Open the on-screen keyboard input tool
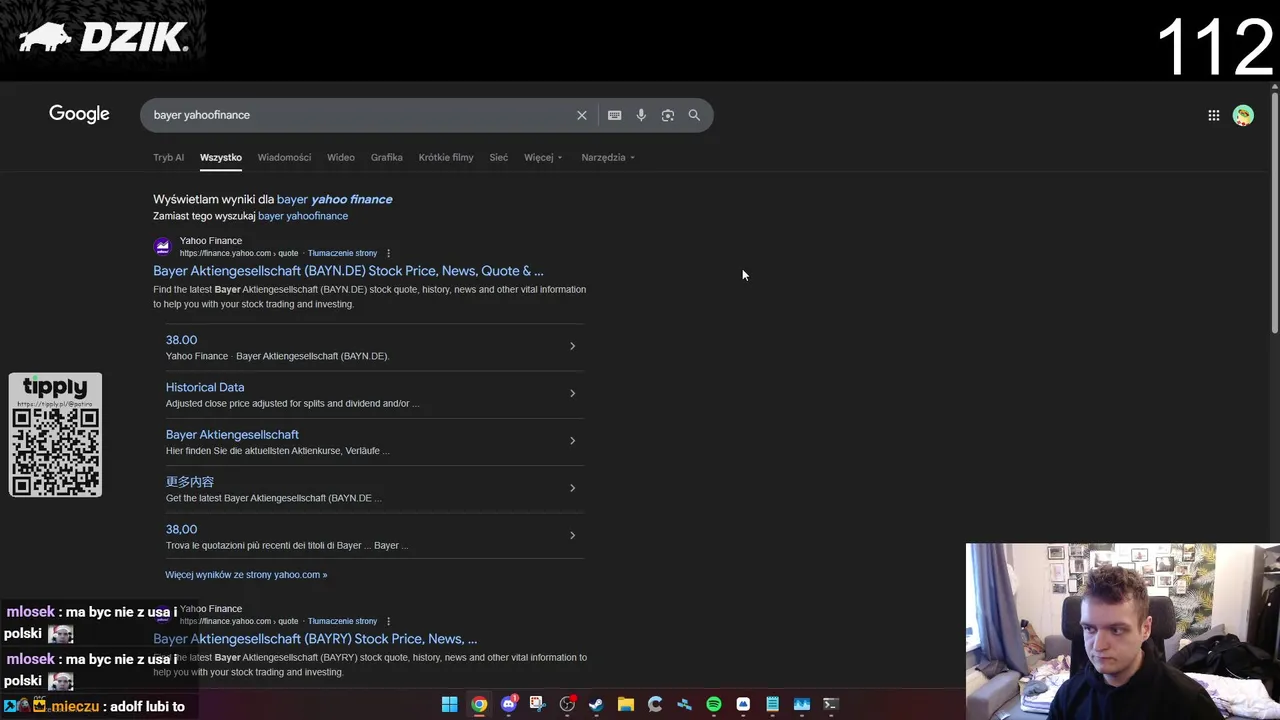 click(615, 115)
